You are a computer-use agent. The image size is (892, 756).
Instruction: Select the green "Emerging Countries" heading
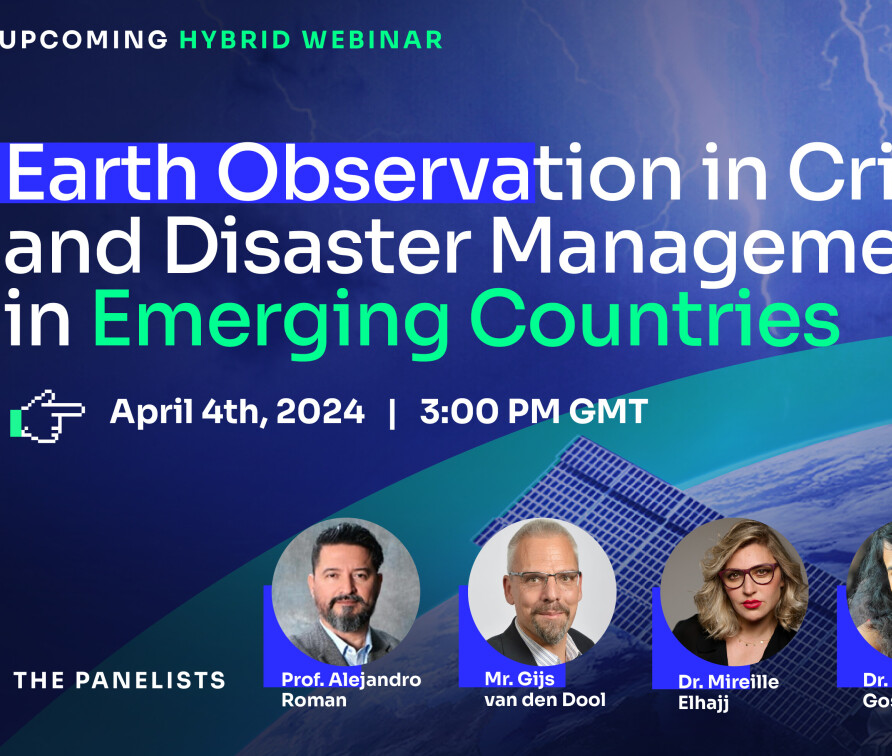click(465, 320)
